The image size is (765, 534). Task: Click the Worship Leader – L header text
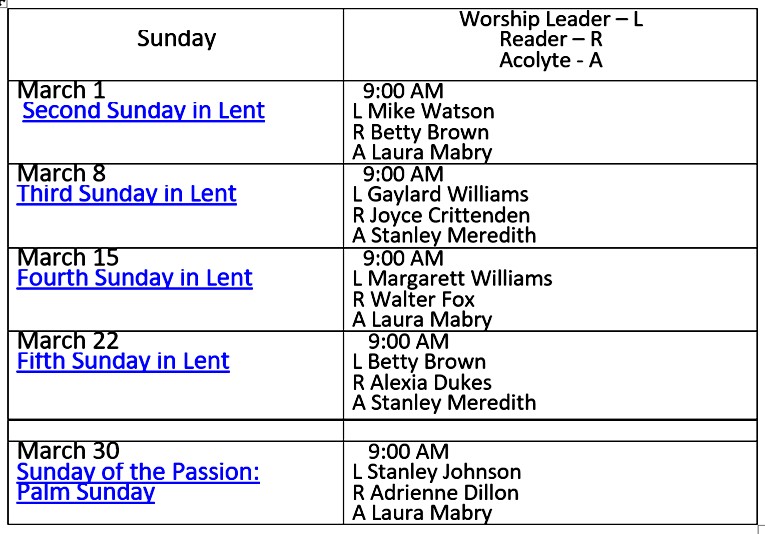[551, 19]
